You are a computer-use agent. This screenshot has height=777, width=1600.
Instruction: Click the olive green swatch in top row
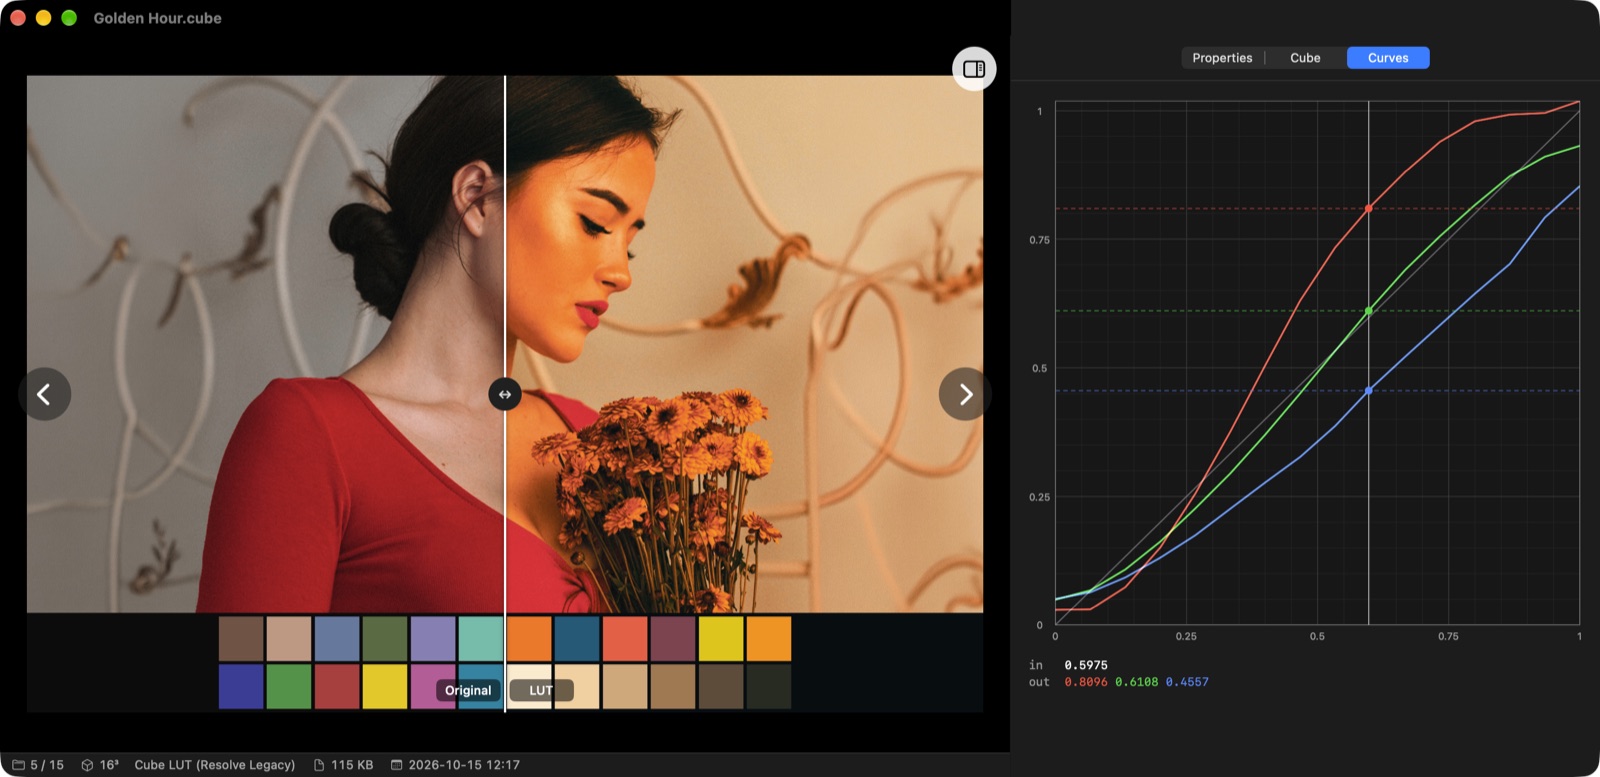(x=385, y=639)
